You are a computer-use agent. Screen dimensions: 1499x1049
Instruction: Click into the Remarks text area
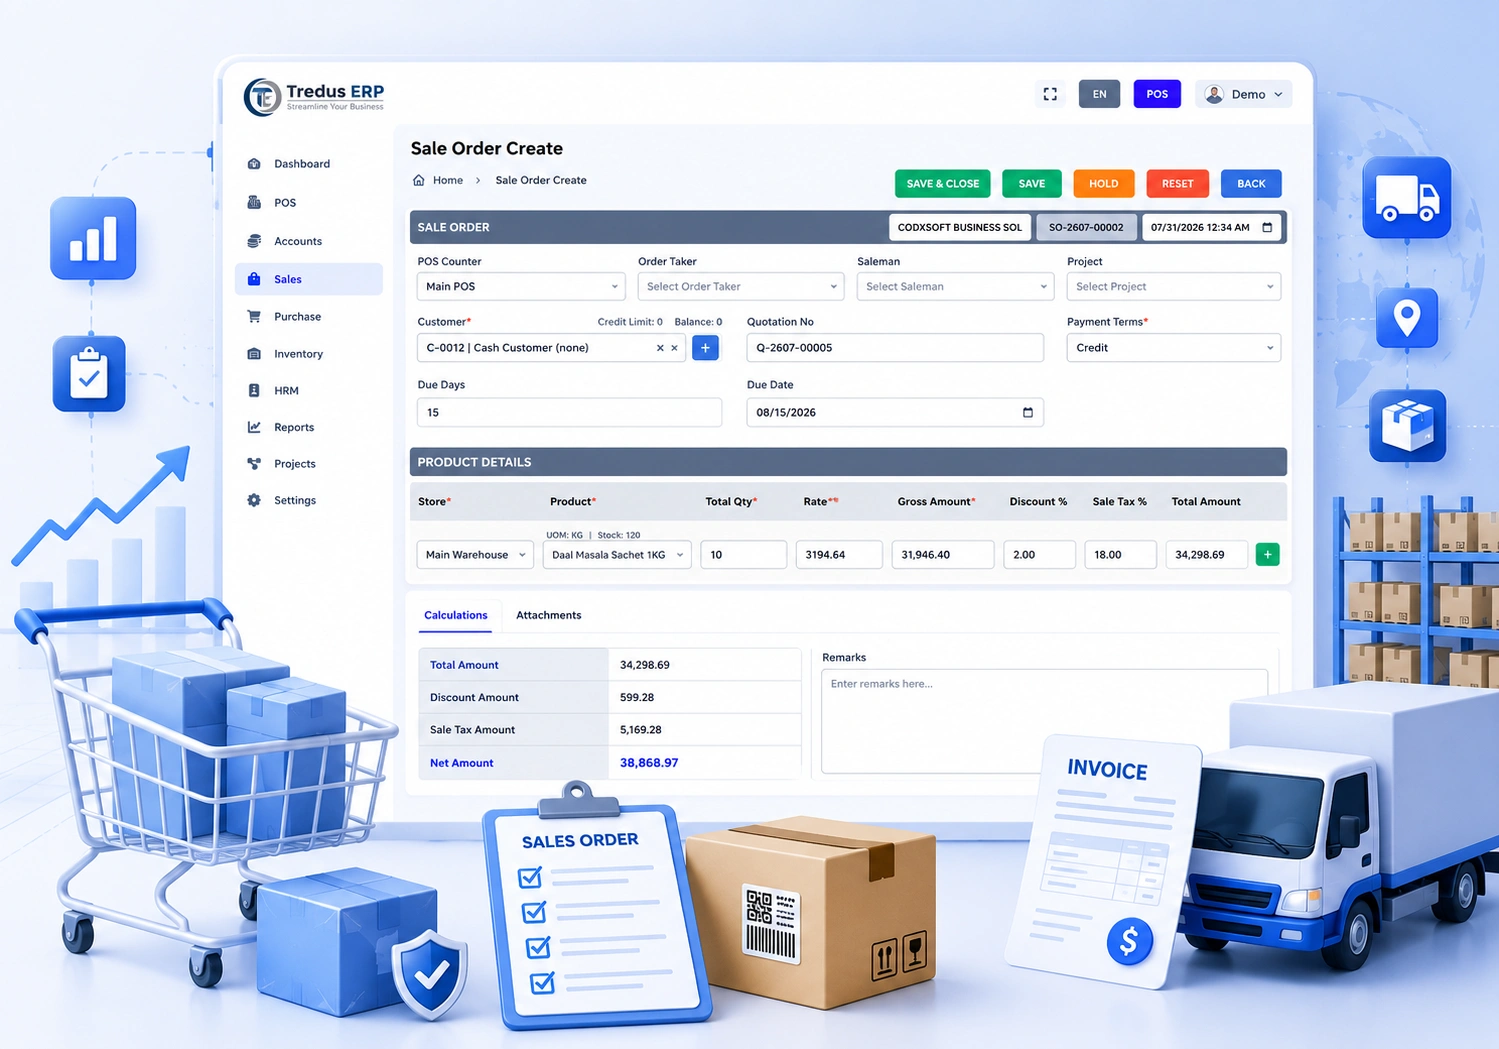pyautogui.click(x=1044, y=721)
